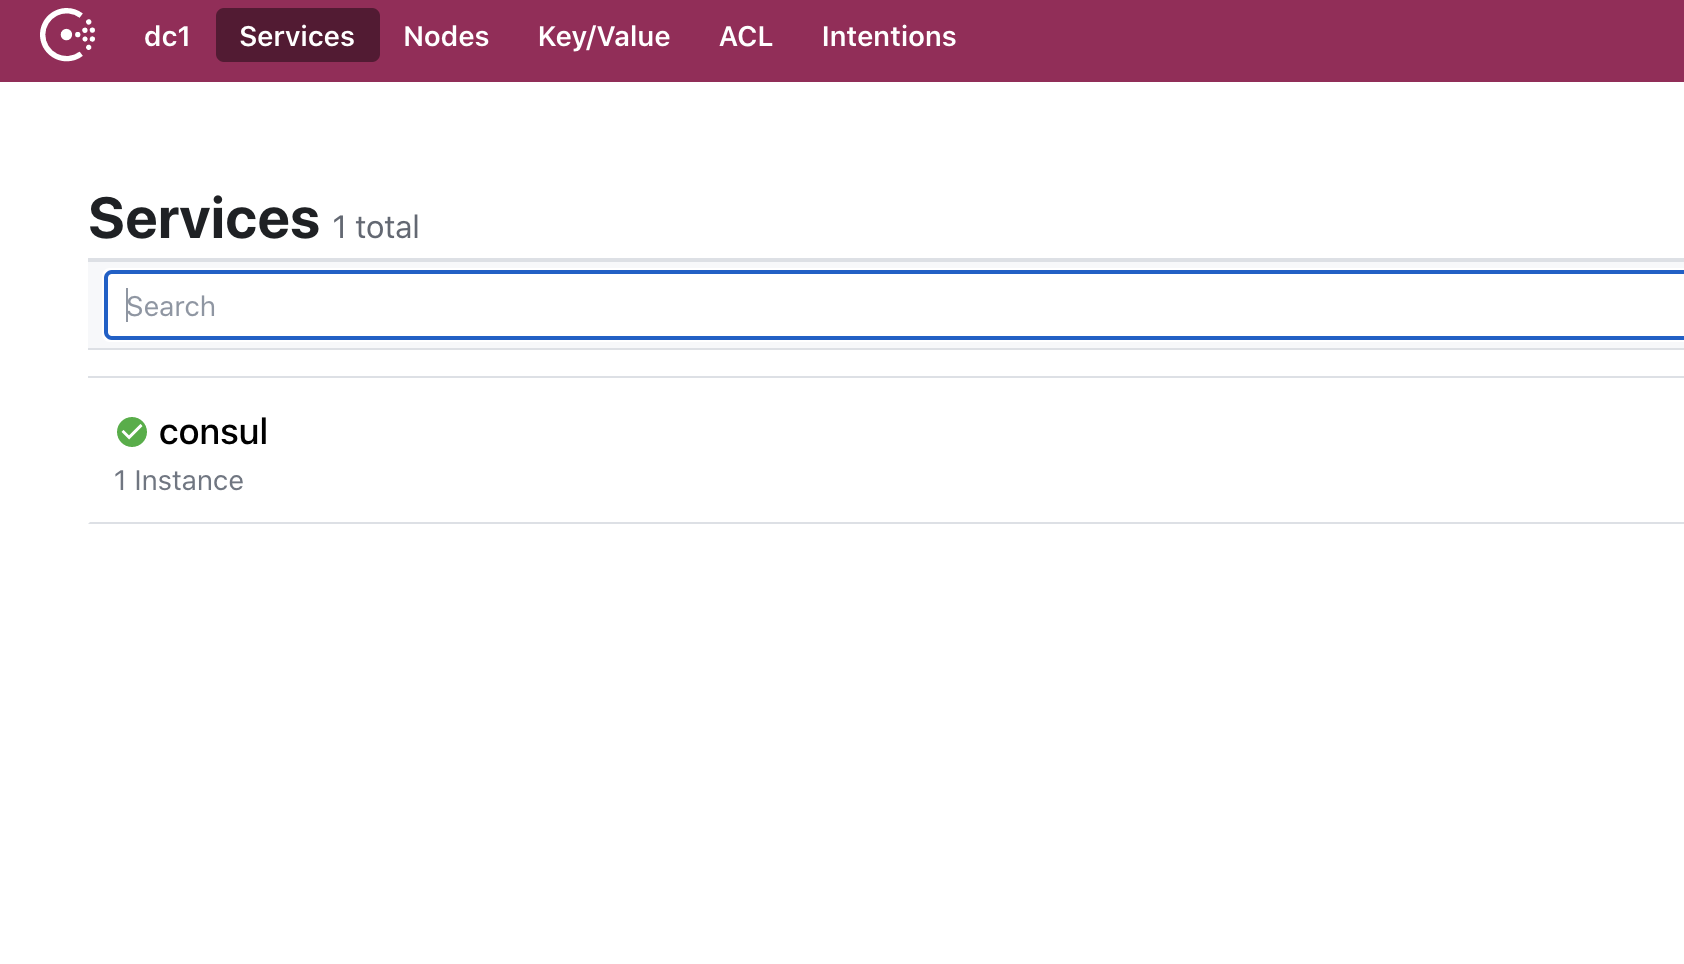Click the highlighted Services navigation item
The image size is (1684, 964).
tap(297, 36)
